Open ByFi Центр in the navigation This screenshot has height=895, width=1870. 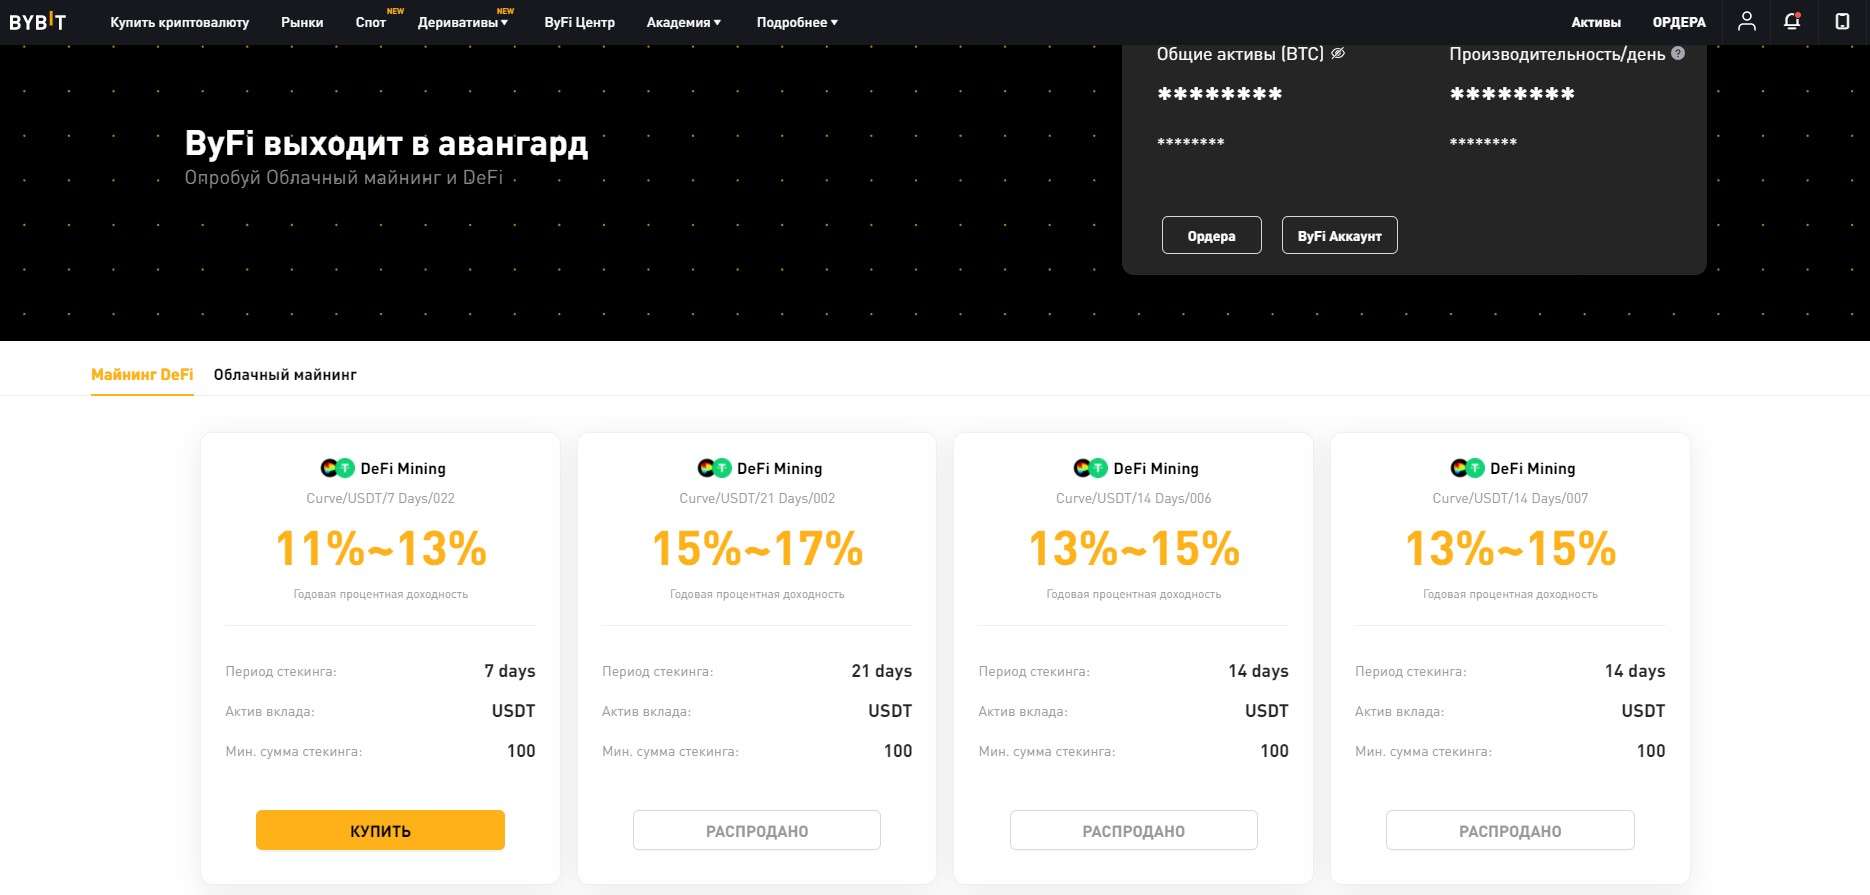pos(579,22)
